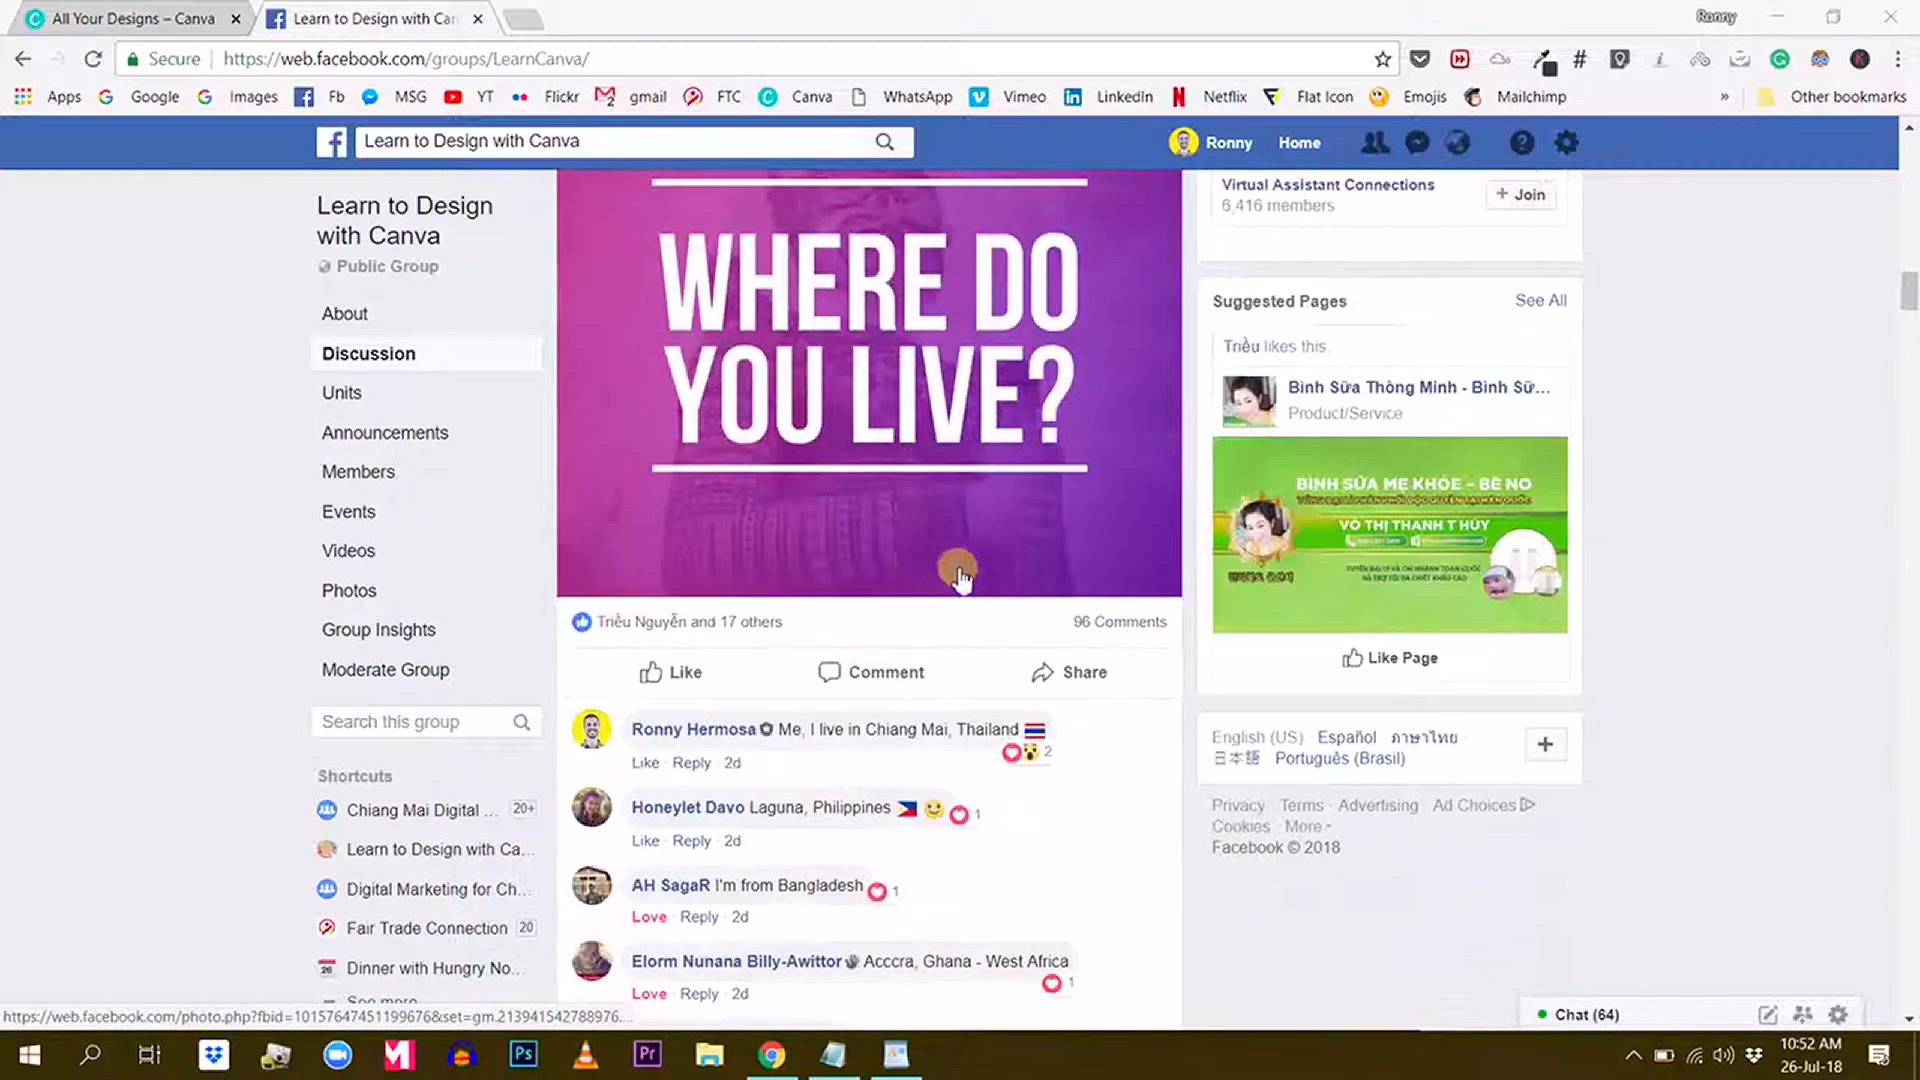
Task: Open account settings gear dropdown
Action: click(1566, 143)
